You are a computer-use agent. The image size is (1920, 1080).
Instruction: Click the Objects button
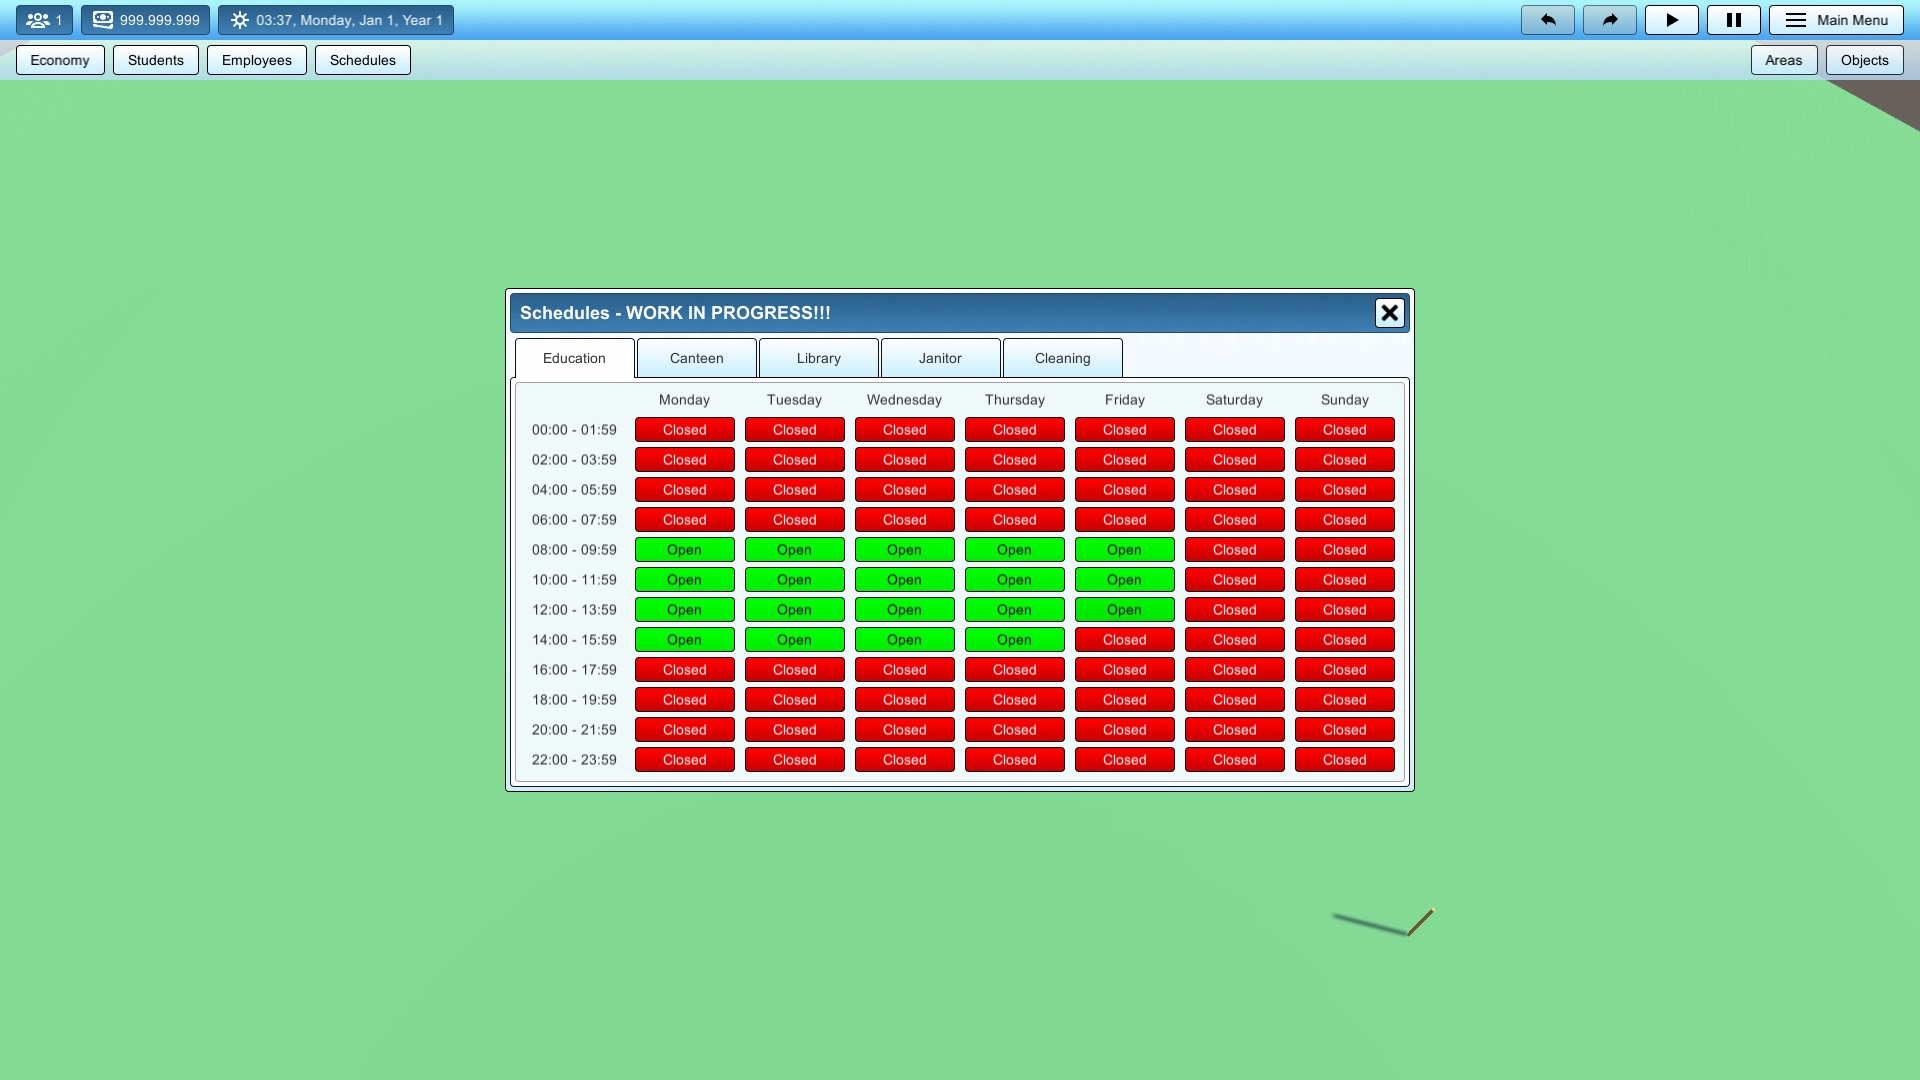pyautogui.click(x=1864, y=59)
